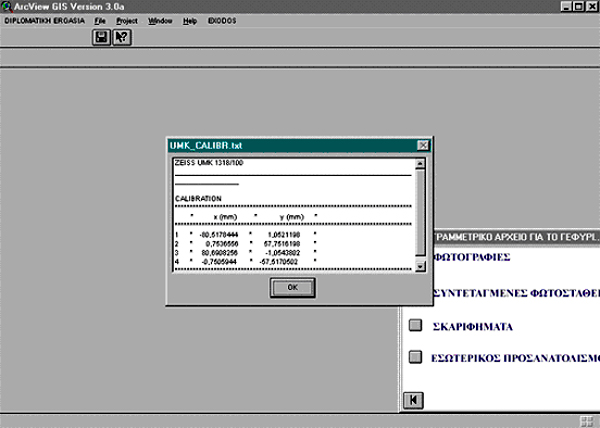The width and height of the screenshot is (600, 428).
Task: Select the ΦΩΤΟΓΡΑΦΙΕΣ option label
Action: 472,257
